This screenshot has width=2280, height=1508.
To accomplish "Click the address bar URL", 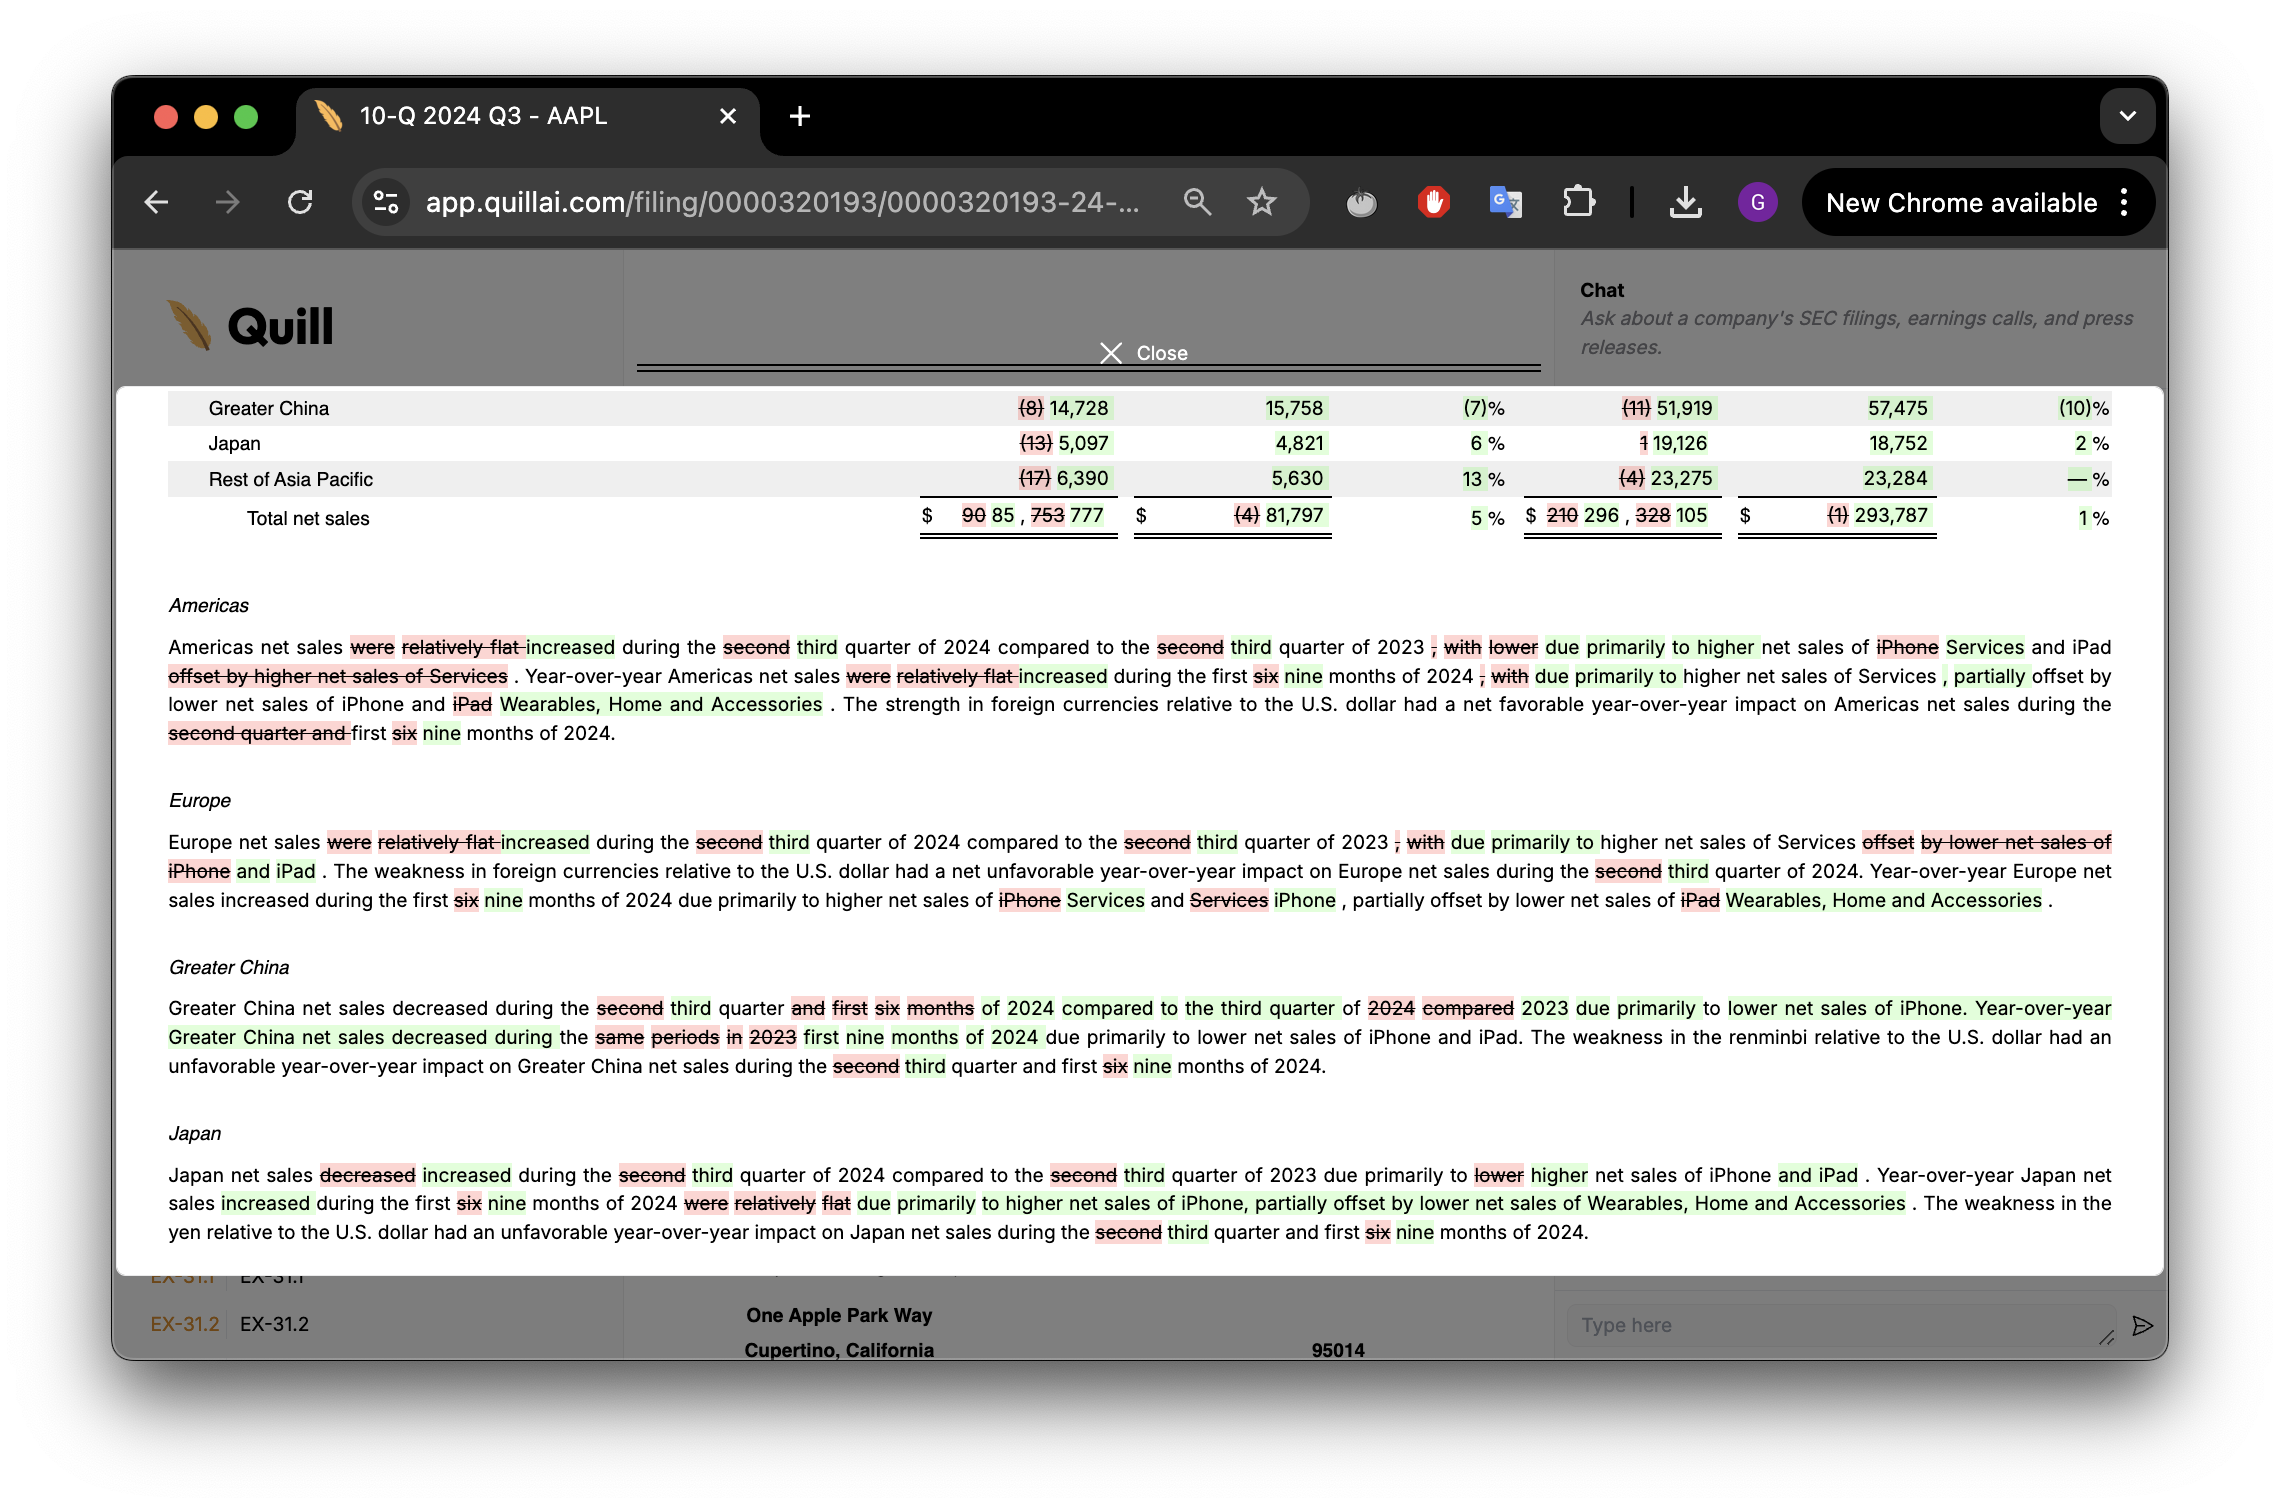I will pyautogui.click(x=782, y=203).
